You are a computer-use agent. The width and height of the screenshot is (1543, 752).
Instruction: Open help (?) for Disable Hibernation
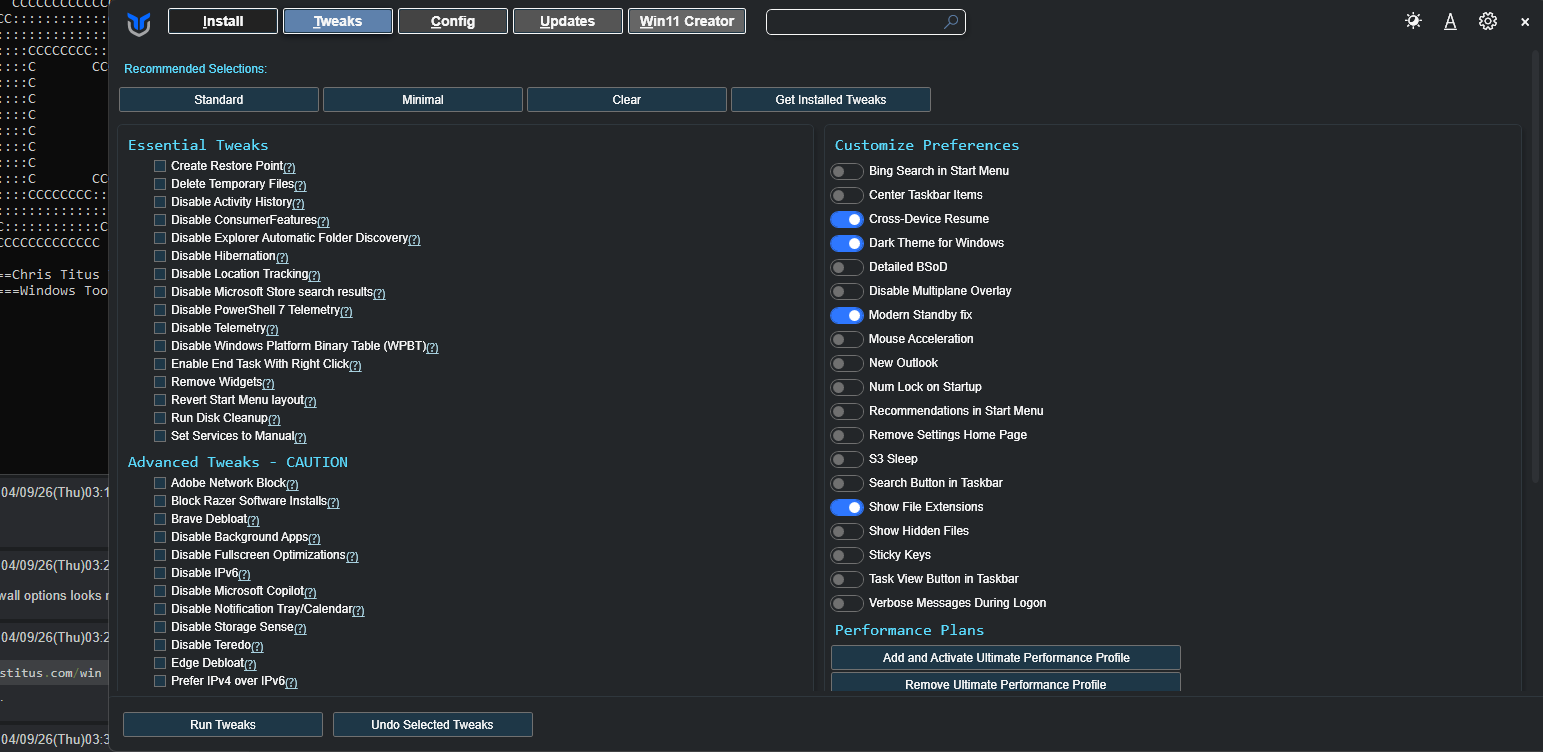click(282, 257)
